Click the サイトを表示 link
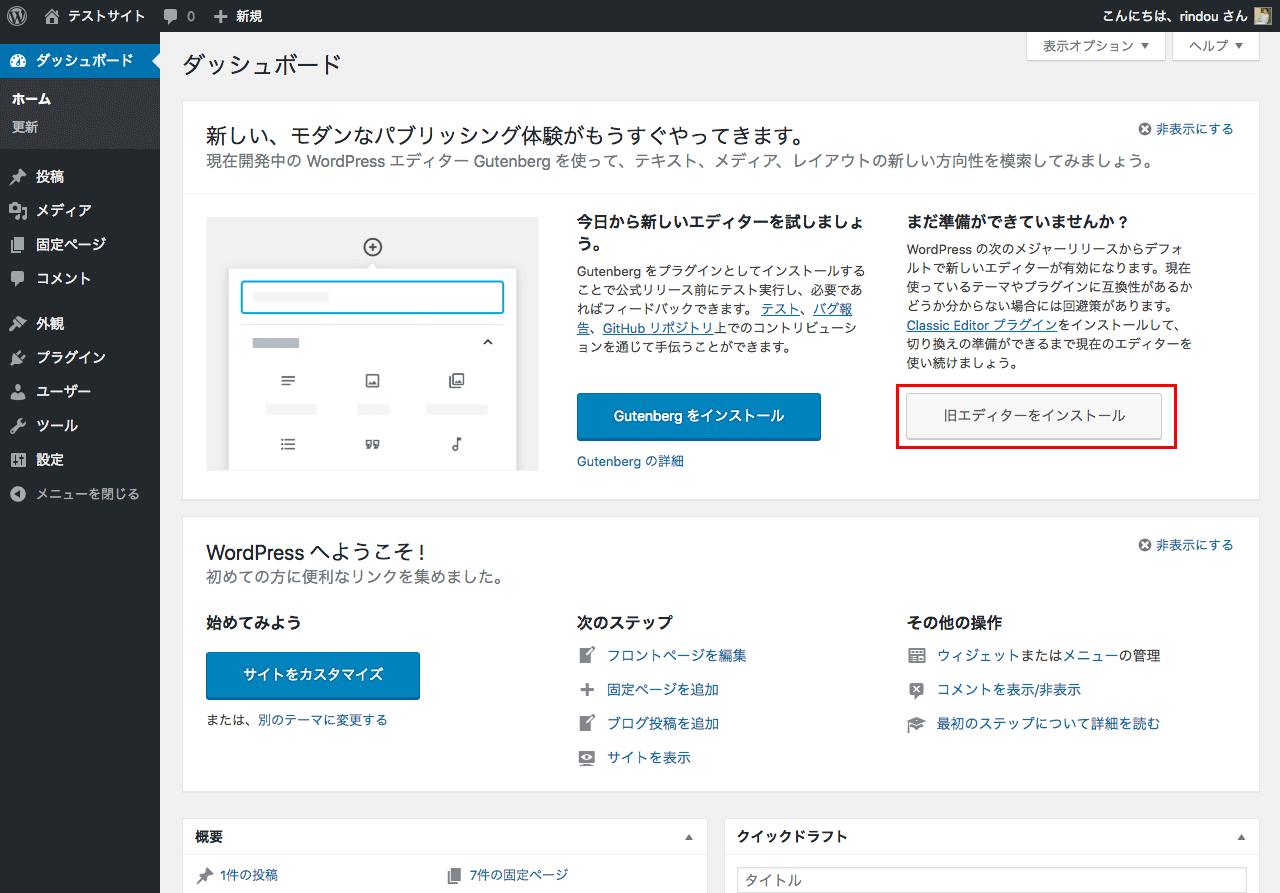The image size is (1280, 893). pyautogui.click(x=649, y=758)
